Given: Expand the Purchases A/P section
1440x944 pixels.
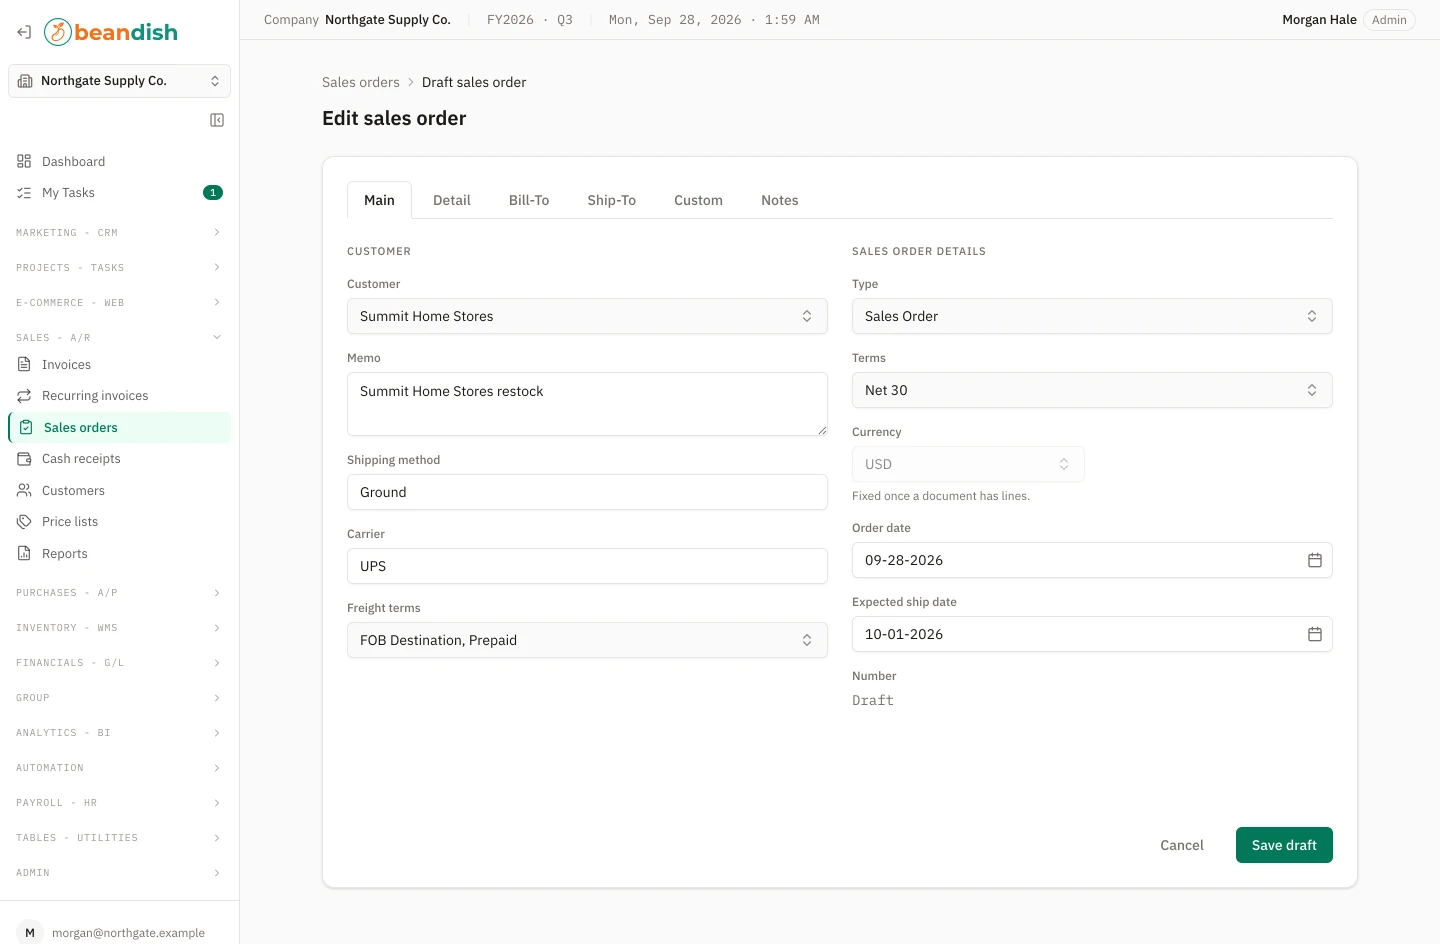Looking at the screenshot, I should [x=119, y=593].
